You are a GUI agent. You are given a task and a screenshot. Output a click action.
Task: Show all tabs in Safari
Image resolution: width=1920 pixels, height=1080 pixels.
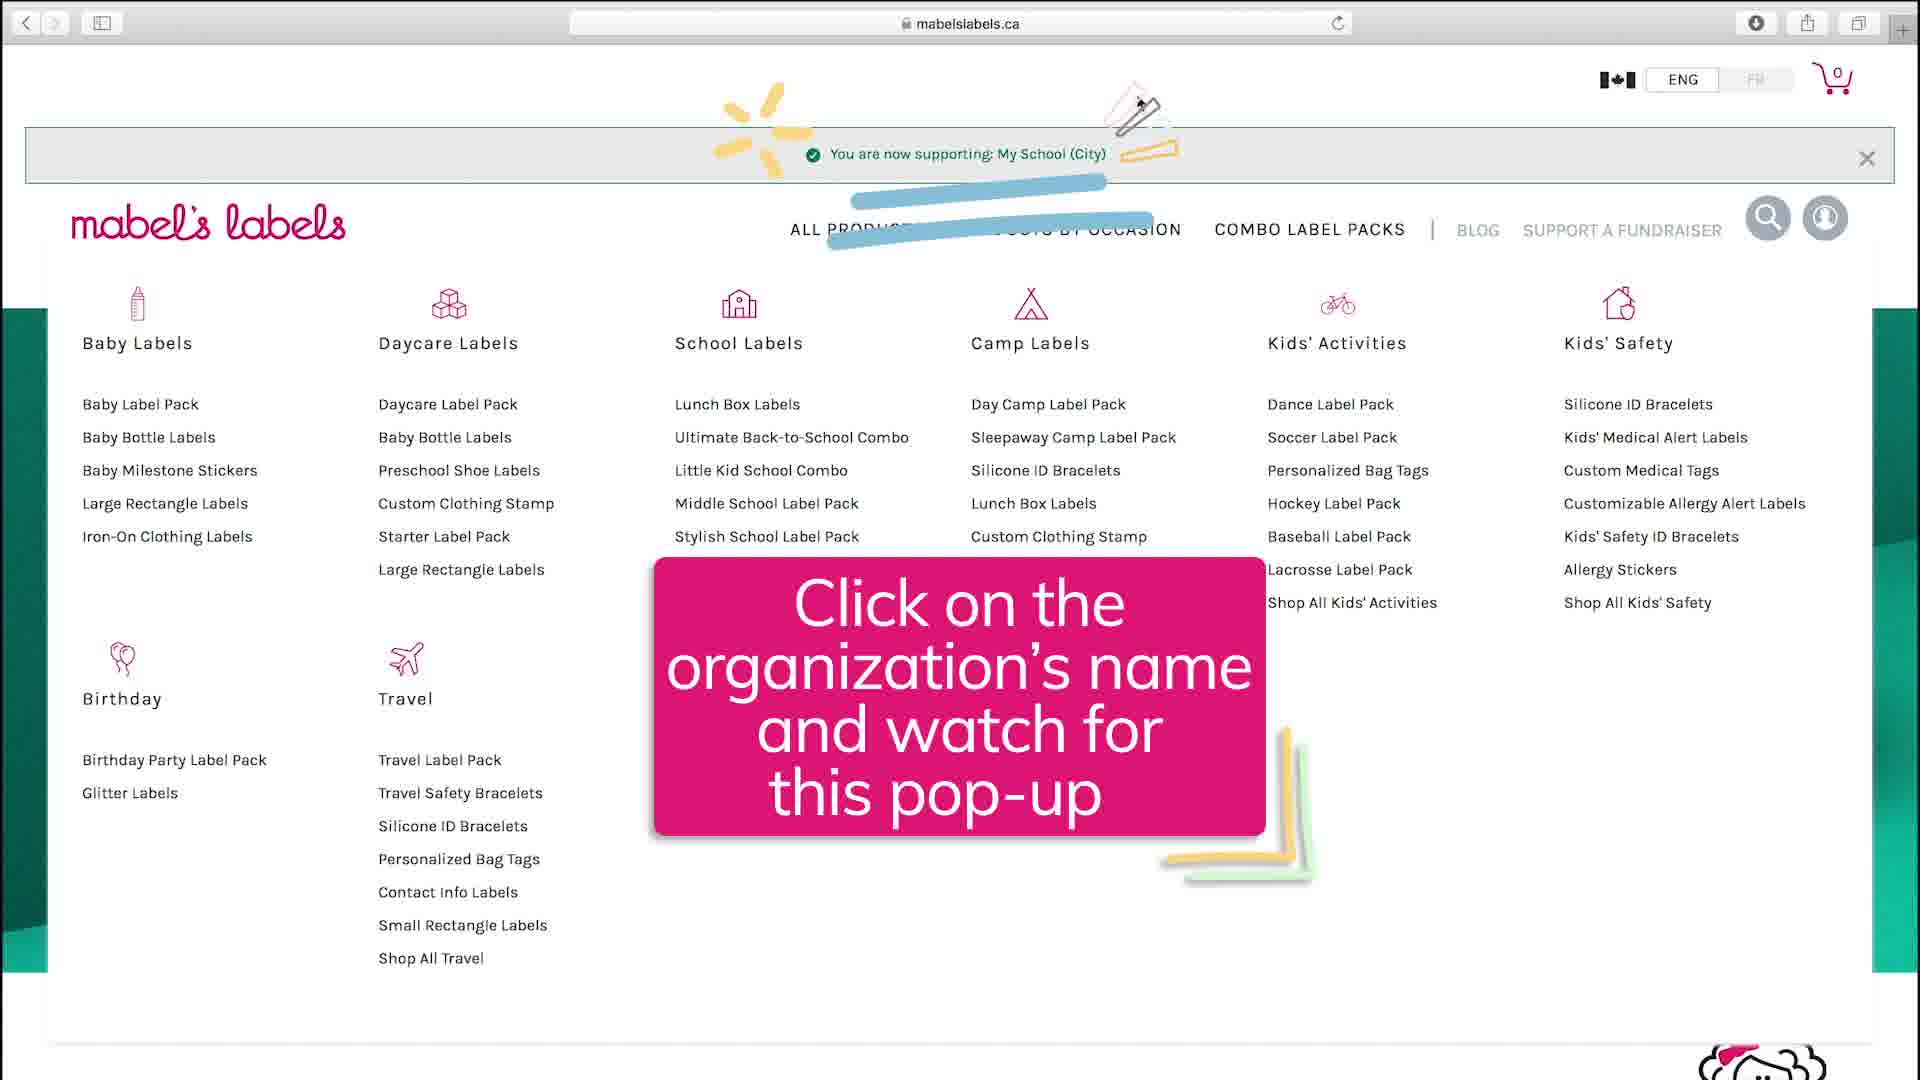tap(1858, 23)
